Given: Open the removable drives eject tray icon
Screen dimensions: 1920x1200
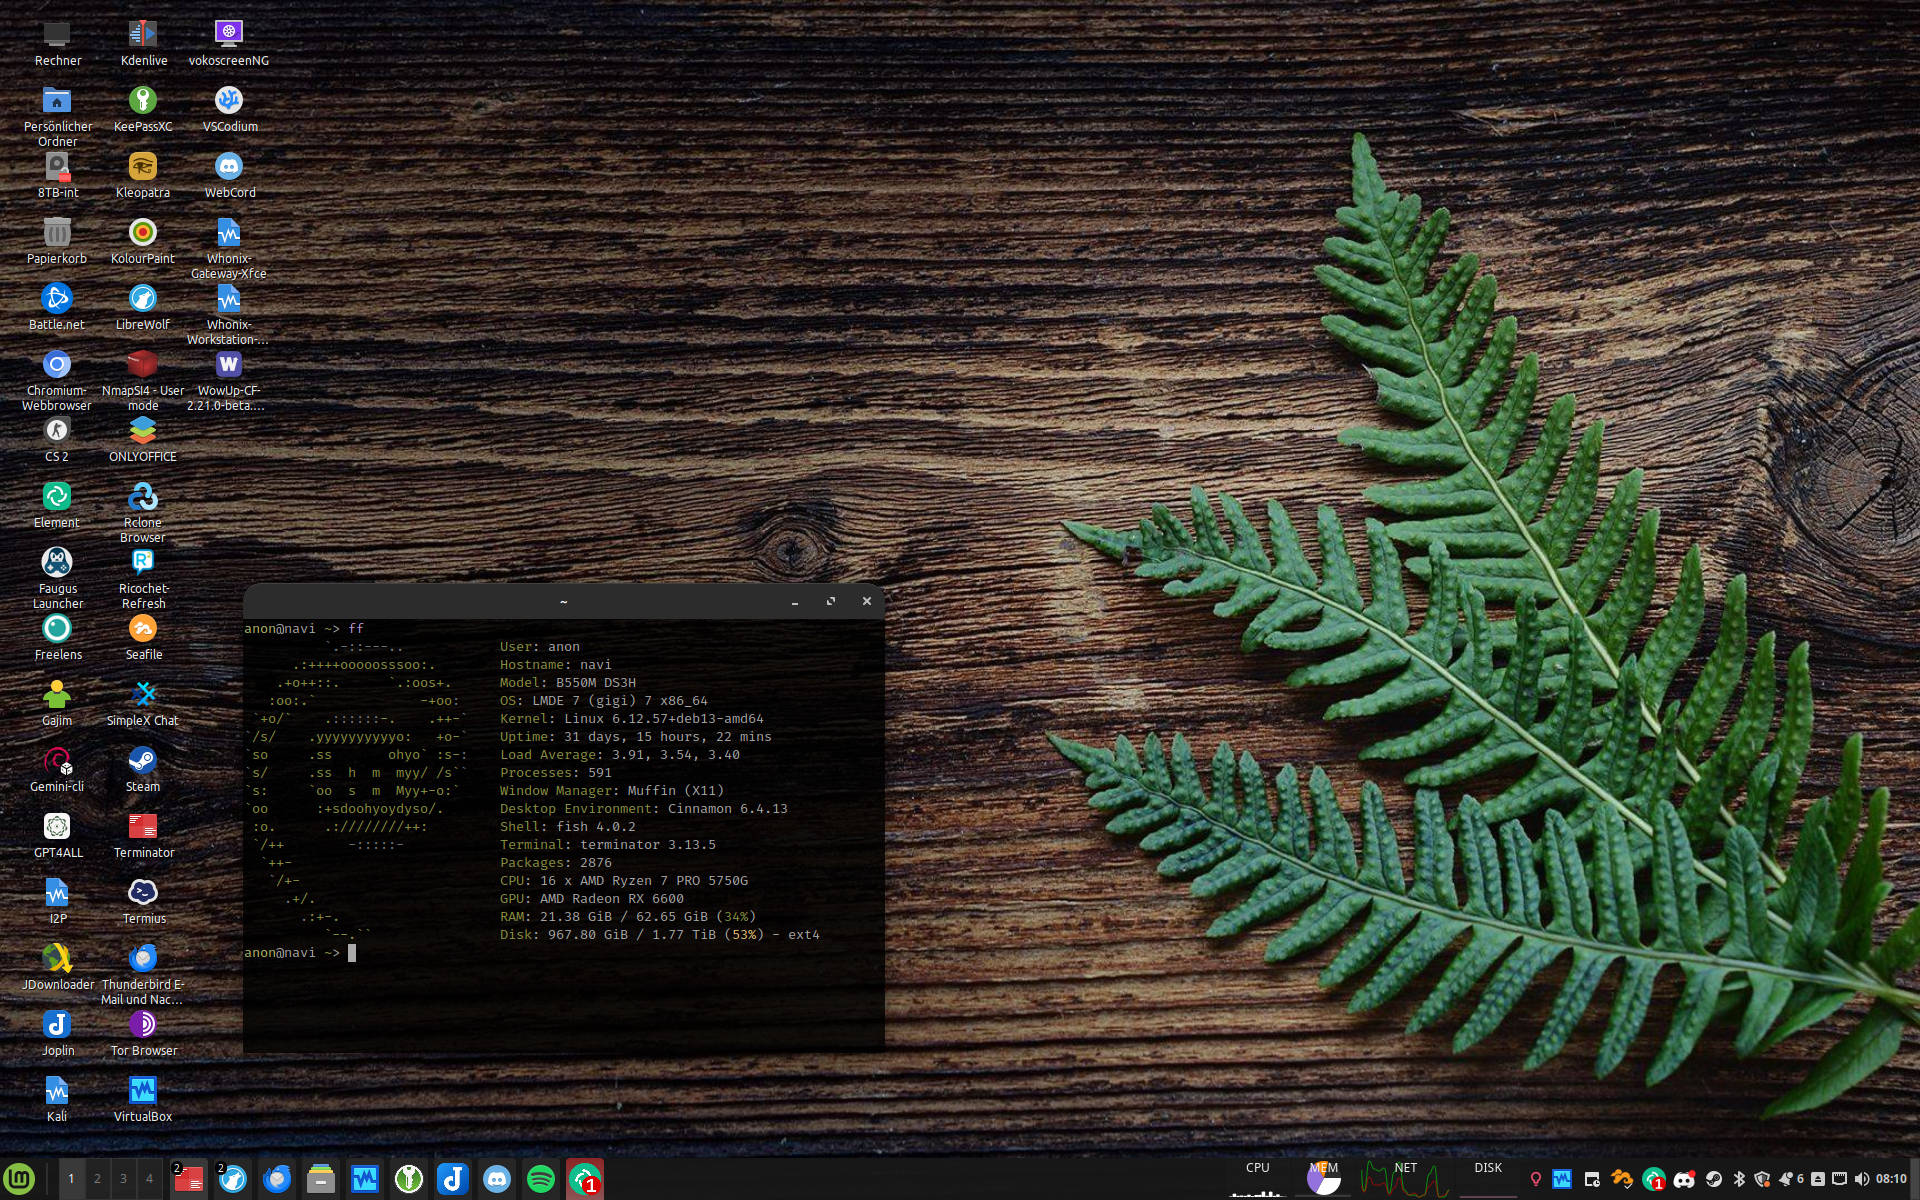Looking at the screenshot, I should click(1817, 1179).
